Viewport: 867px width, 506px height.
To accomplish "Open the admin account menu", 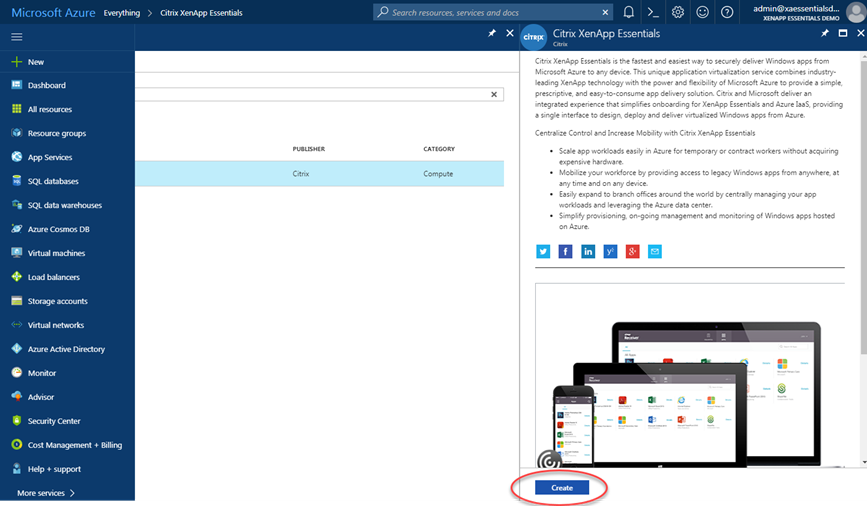I will click(x=800, y=12).
